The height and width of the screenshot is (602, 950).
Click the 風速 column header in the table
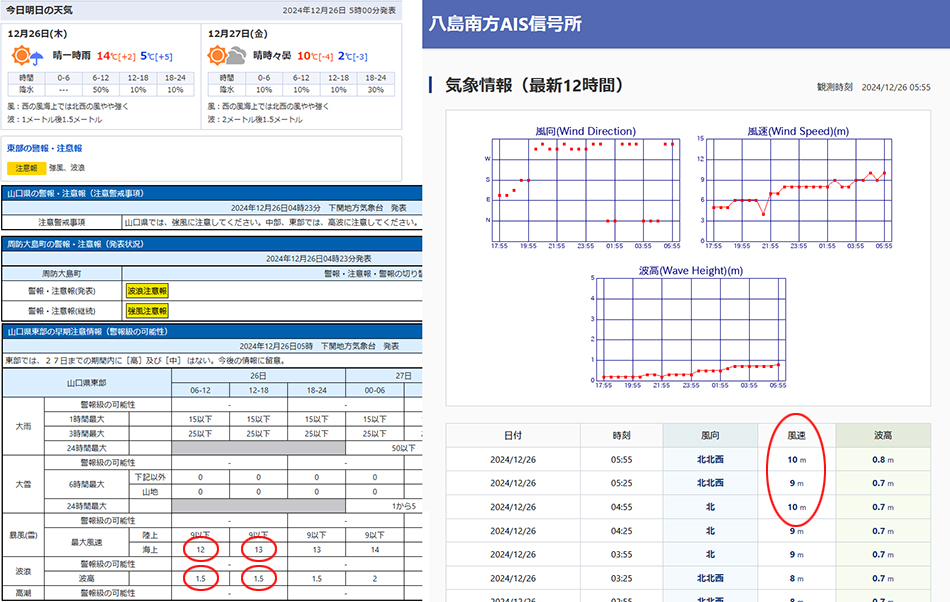796,435
